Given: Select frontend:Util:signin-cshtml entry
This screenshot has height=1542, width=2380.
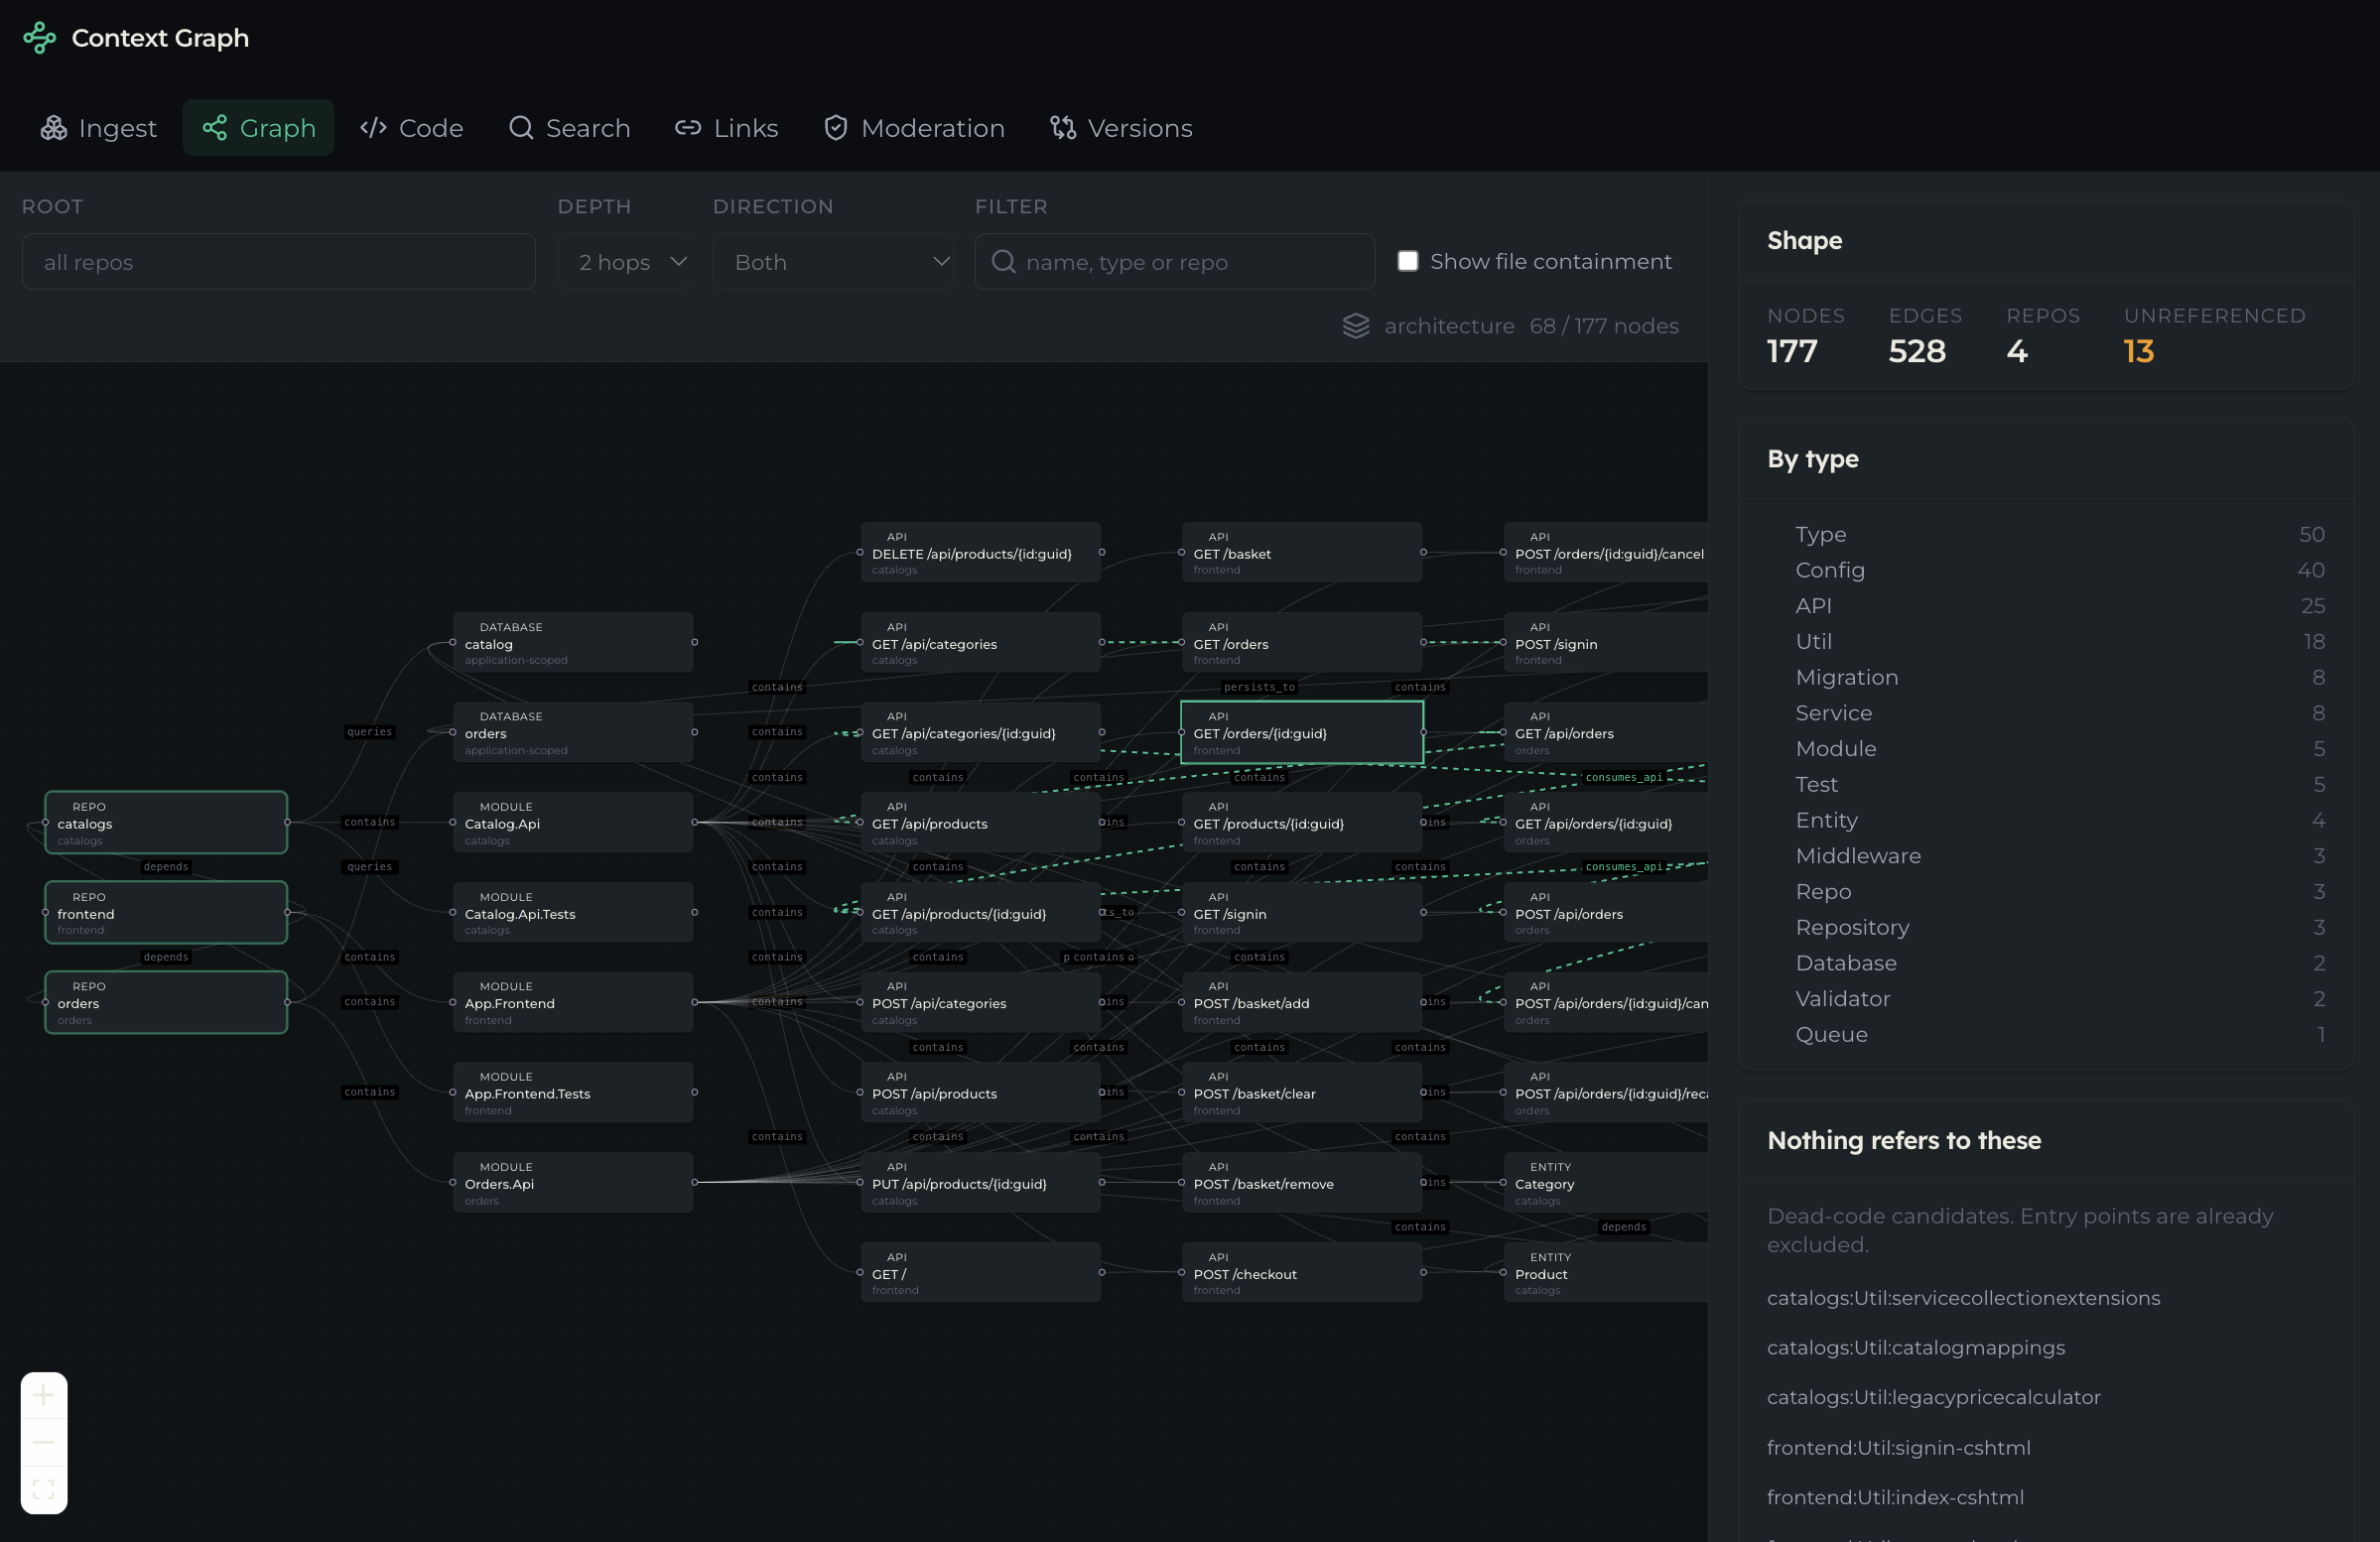Looking at the screenshot, I should coord(1898,1447).
